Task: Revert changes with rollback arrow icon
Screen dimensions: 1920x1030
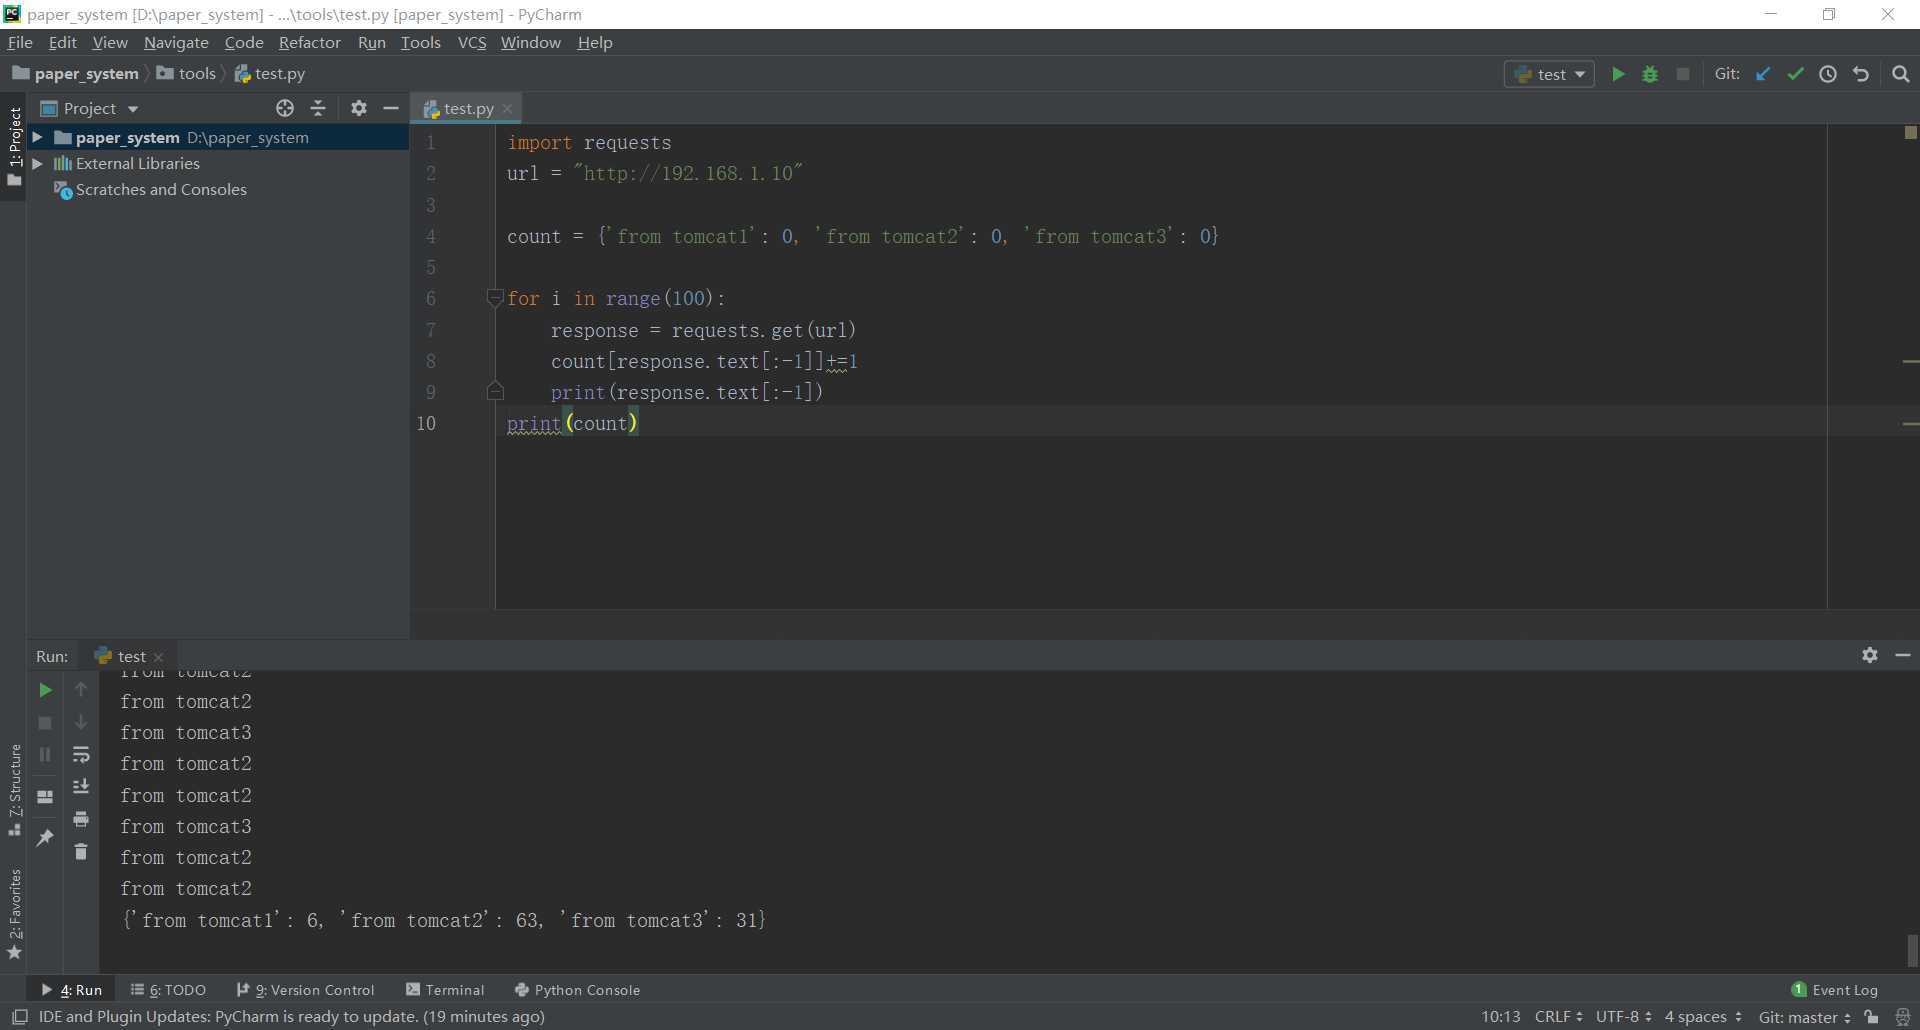Action: pyautogui.click(x=1861, y=74)
